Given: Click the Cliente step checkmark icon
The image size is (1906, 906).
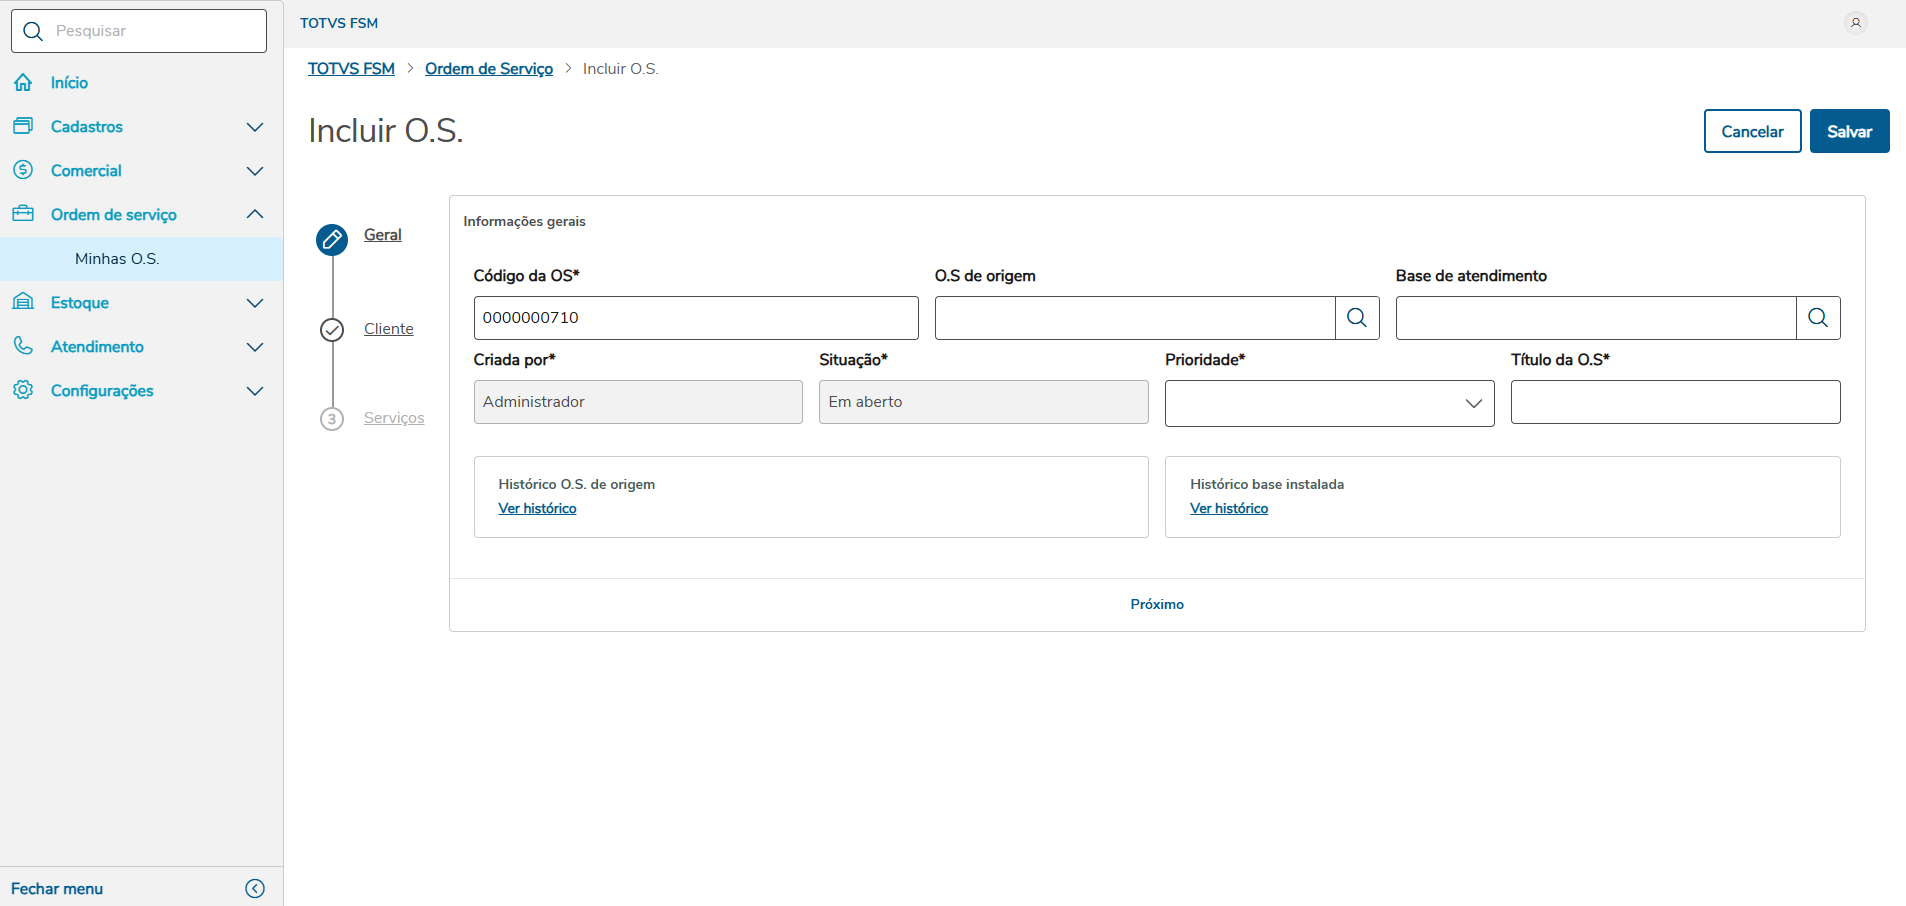Looking at the screenshot, I should tap(332, 330).
